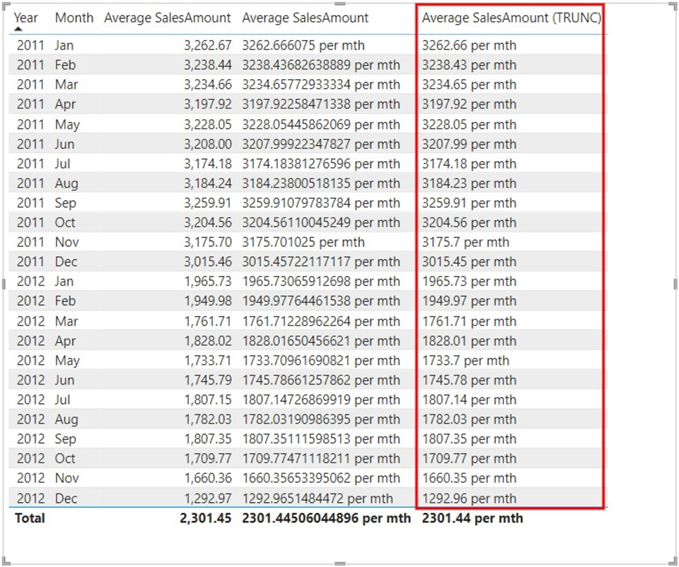Select the cell 3197.92258471338 per mth
The width and height of the screenshot is (679, 567).
(321, 104)
